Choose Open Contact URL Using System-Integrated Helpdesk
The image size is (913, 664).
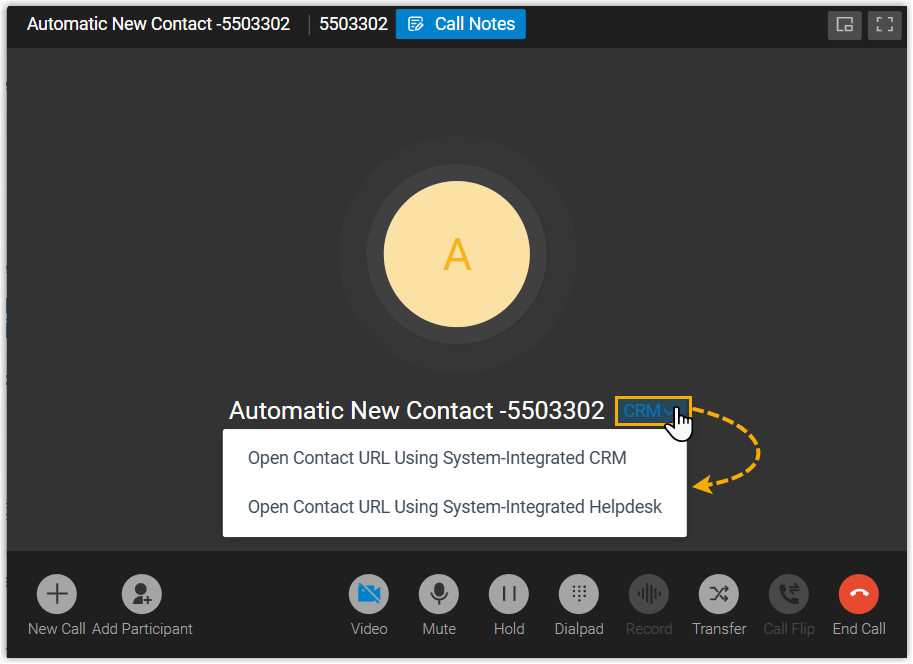coord(455,507)
